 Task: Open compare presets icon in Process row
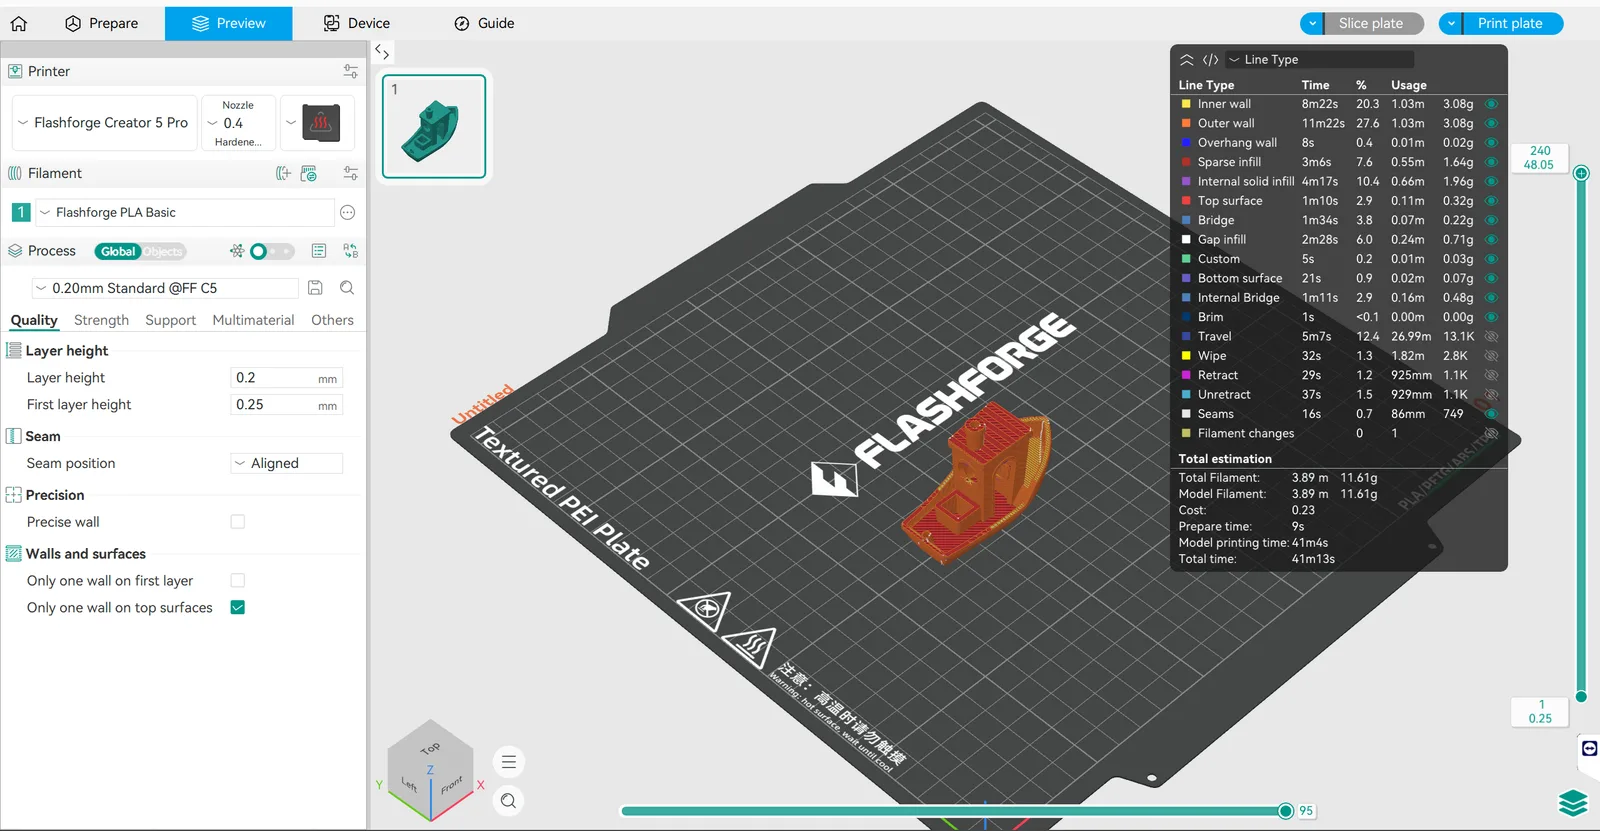coord(350,251)
